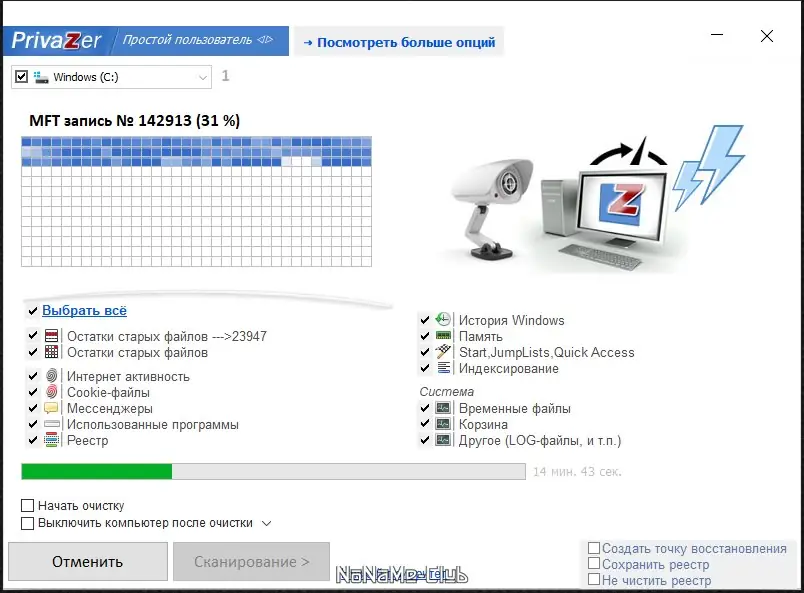The image size is (804, 593).
Task: Uncheck Реестр checkmark
Action: 33,440
